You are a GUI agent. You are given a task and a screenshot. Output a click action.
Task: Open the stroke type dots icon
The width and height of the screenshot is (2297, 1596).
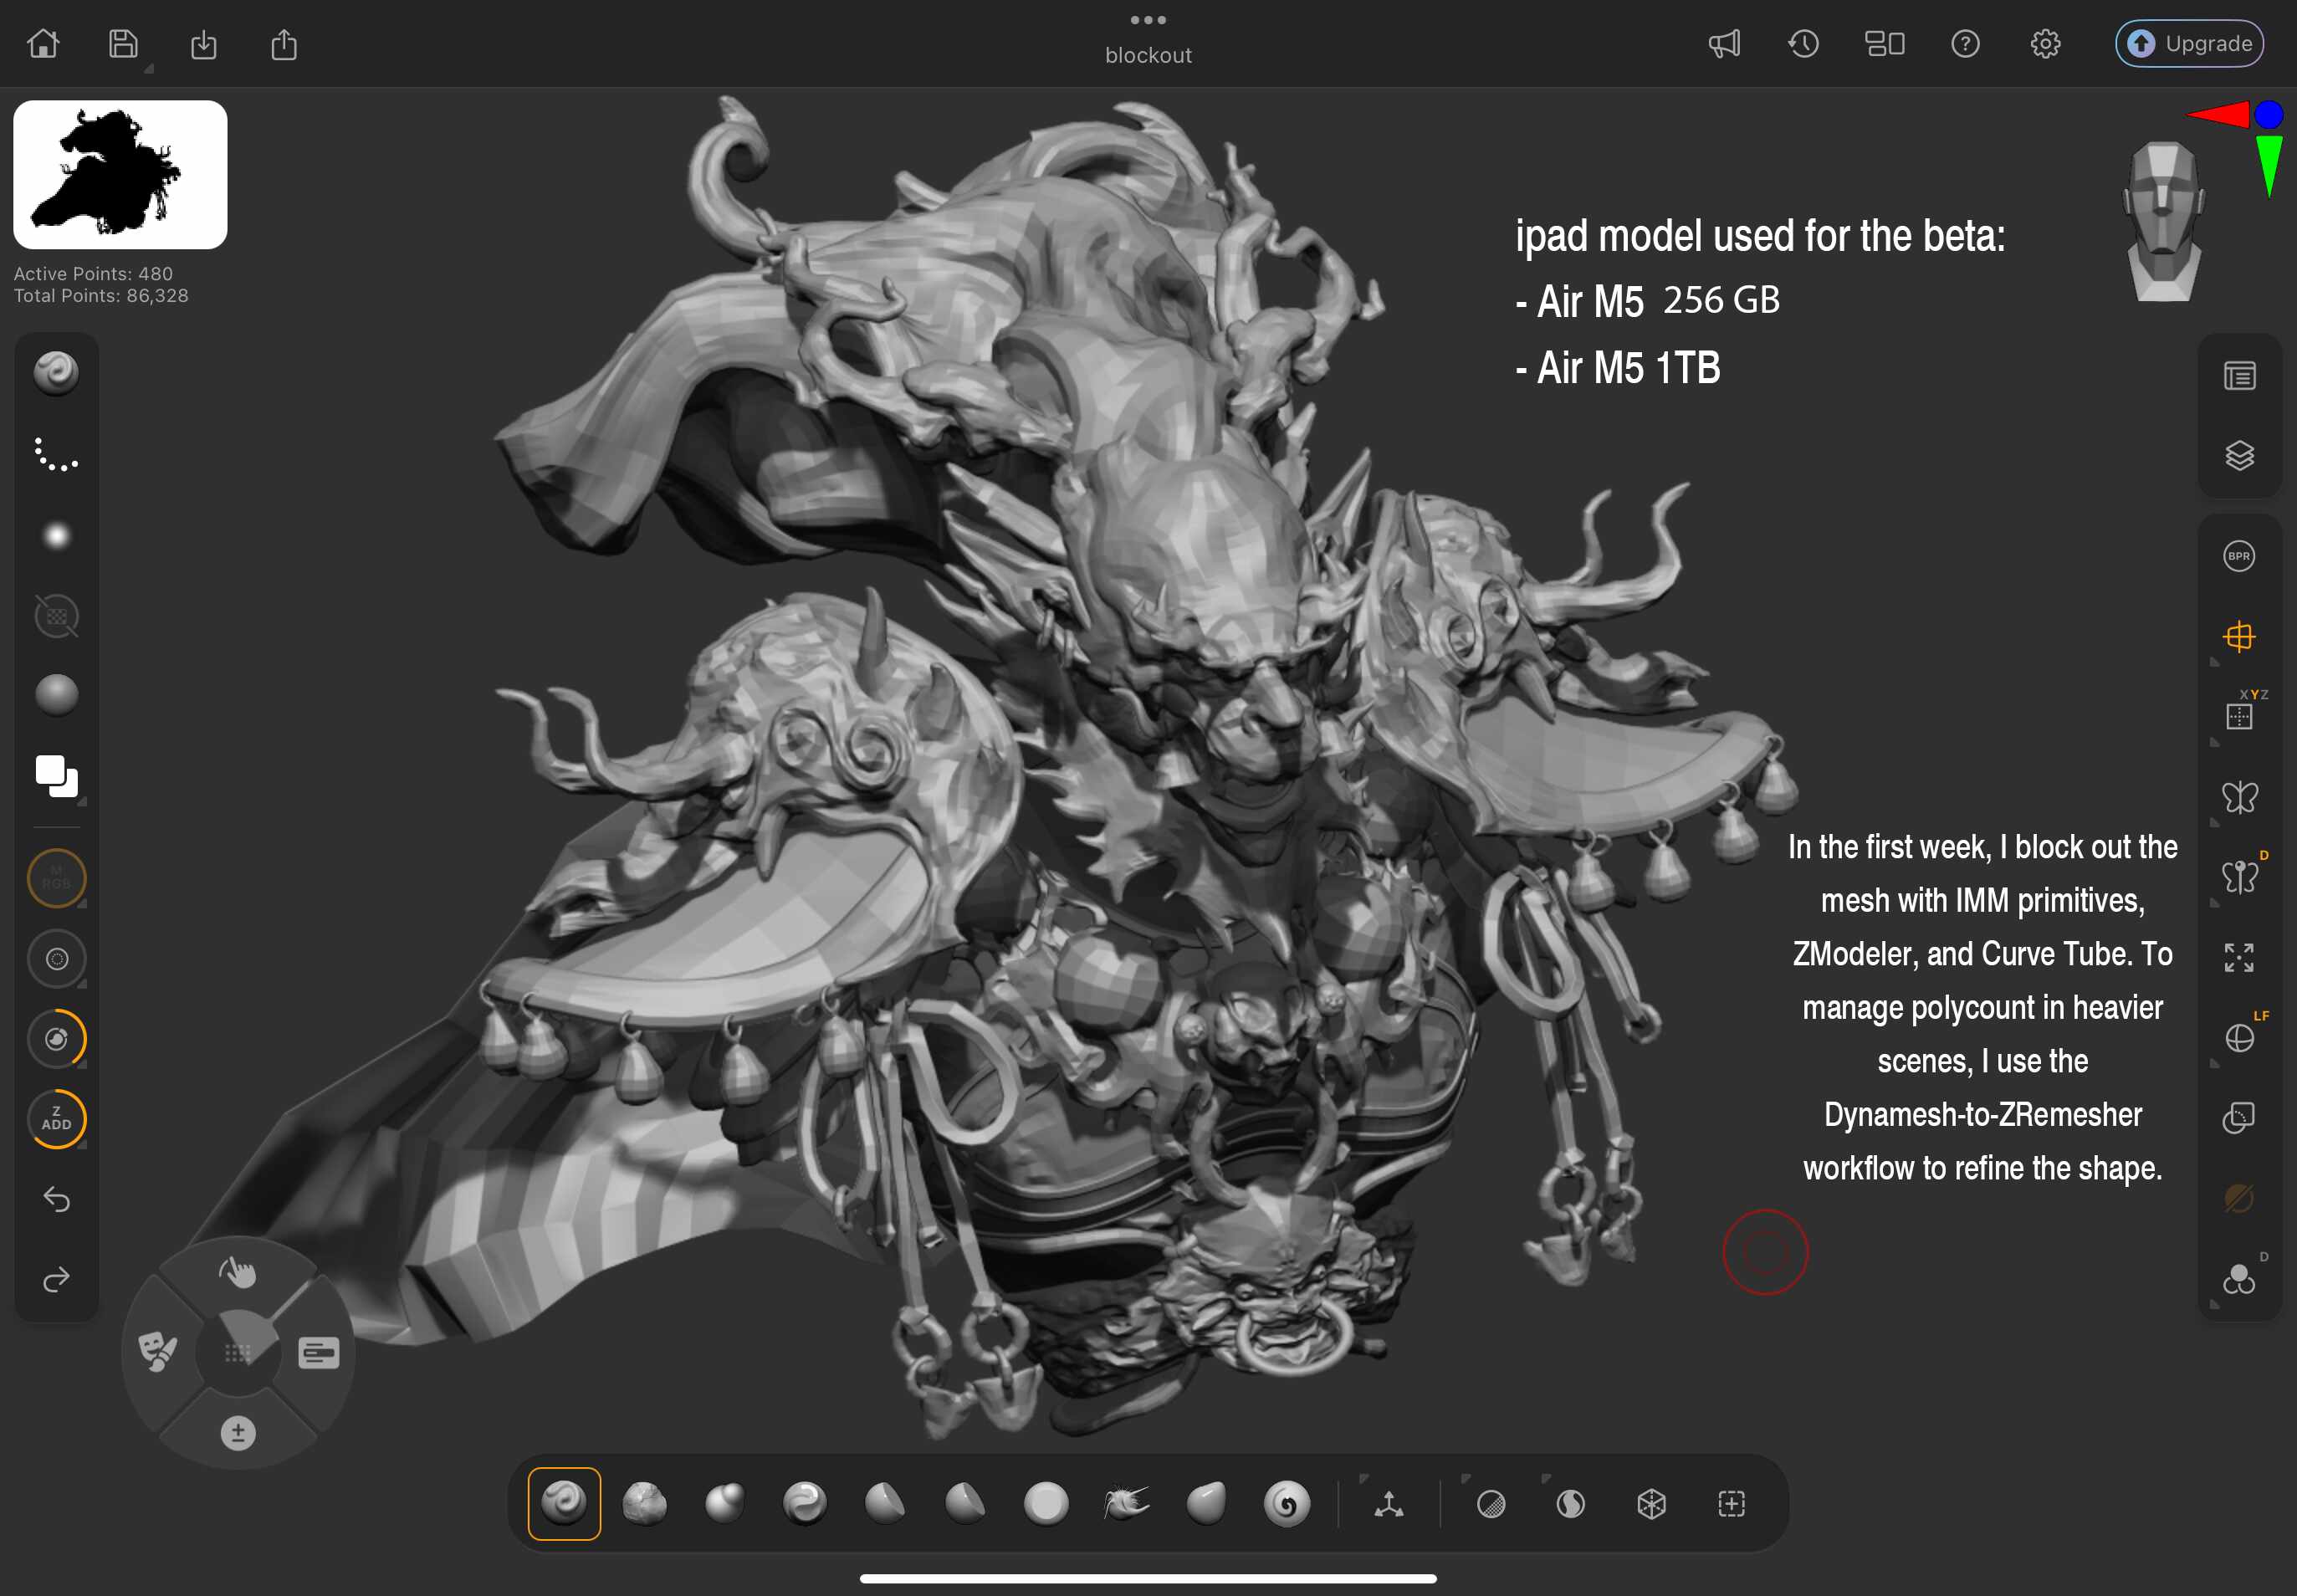56,455
